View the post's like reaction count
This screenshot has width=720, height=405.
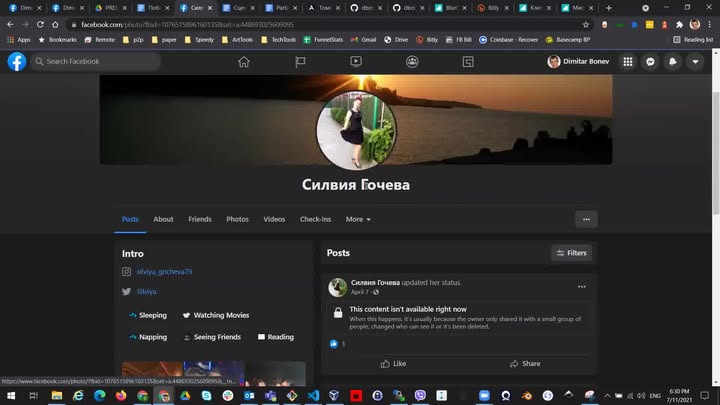coord(338,344)
